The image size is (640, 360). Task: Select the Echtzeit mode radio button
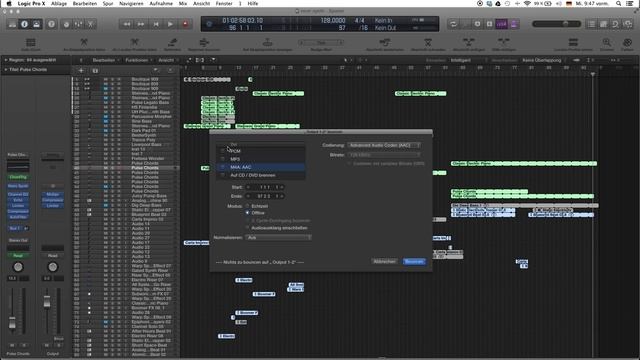coord(247,206)
